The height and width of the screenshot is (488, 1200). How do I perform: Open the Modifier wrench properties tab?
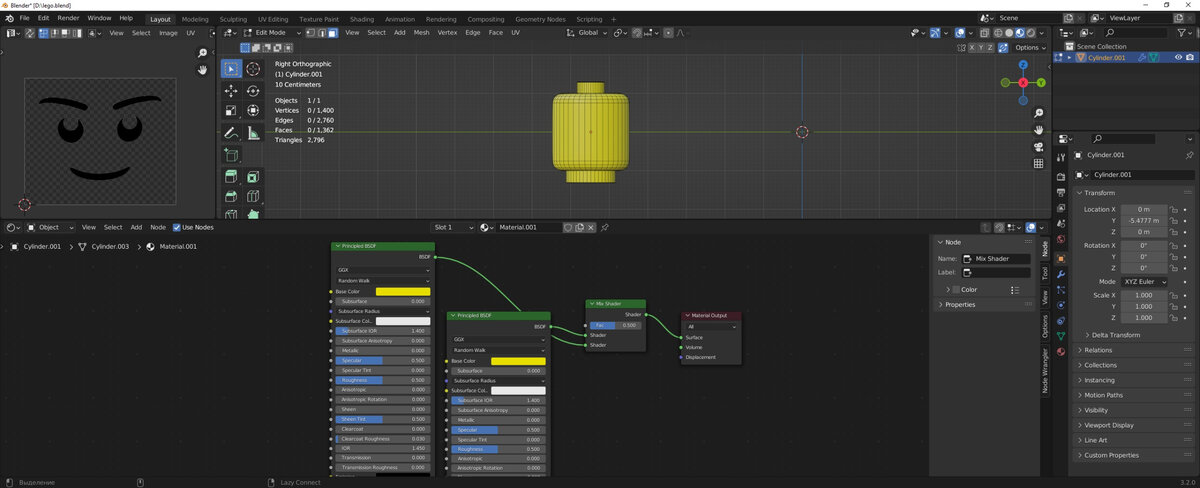pyautogui.click(x=1061, y=274)
